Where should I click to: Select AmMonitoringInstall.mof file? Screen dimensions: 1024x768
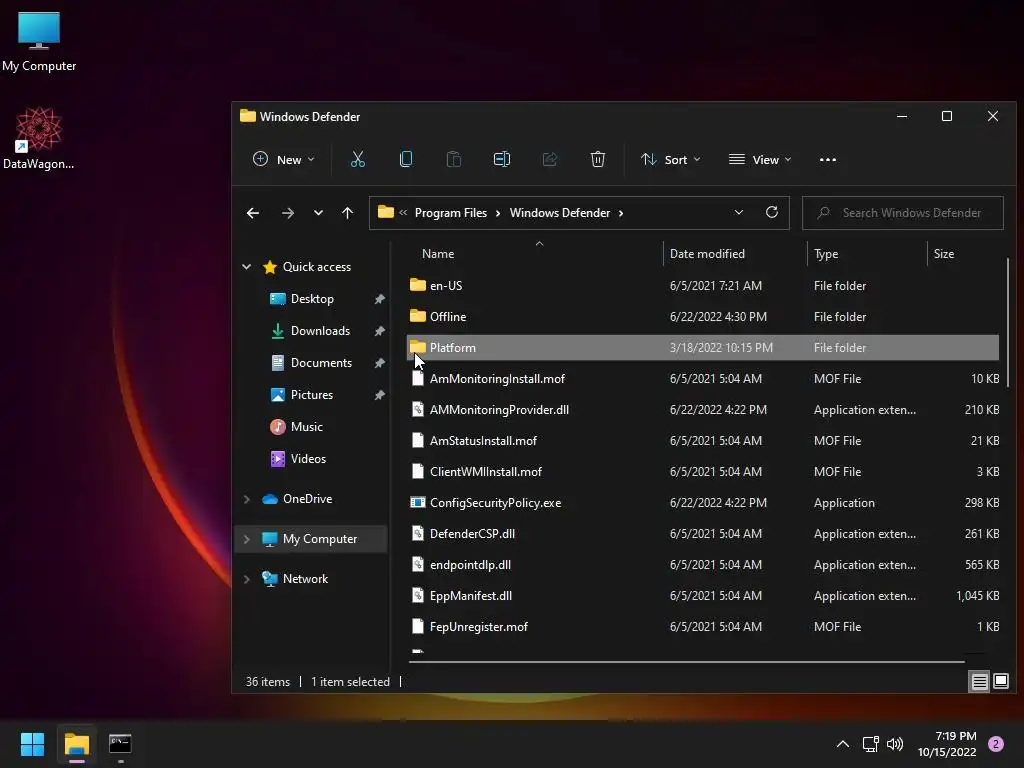tap(703, 379)
